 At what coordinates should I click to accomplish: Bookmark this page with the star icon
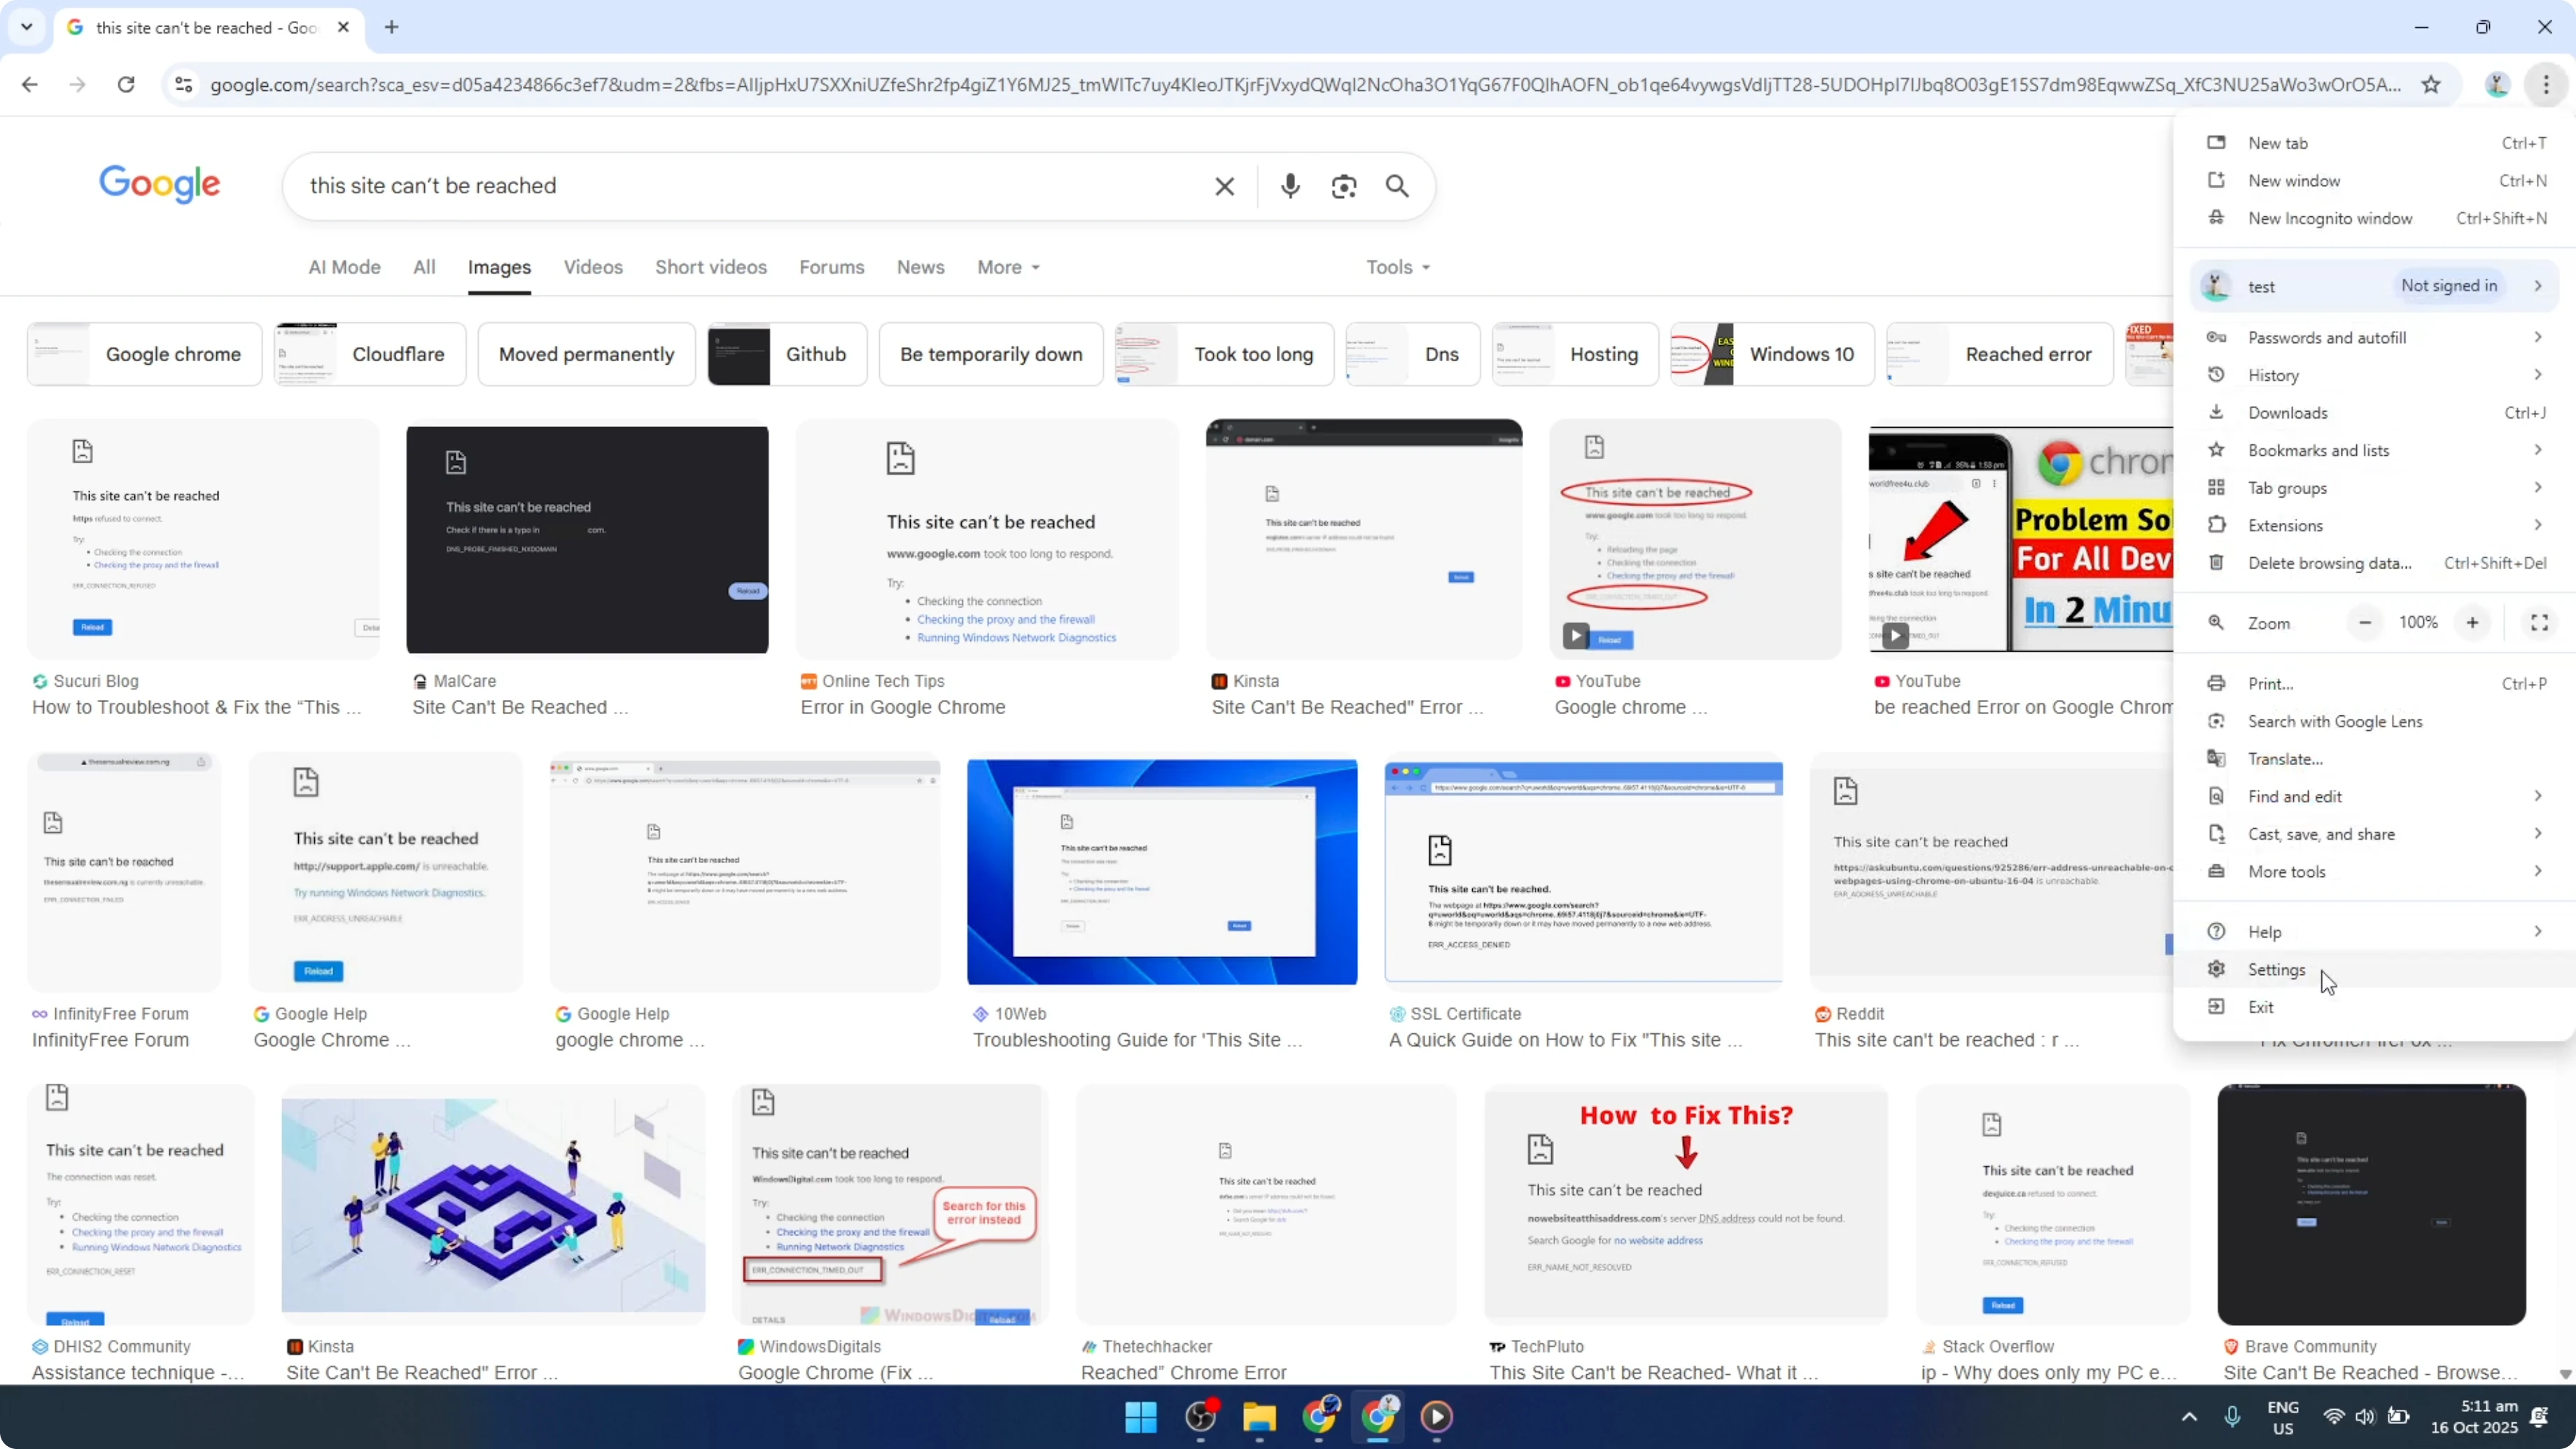(2431, 84)
